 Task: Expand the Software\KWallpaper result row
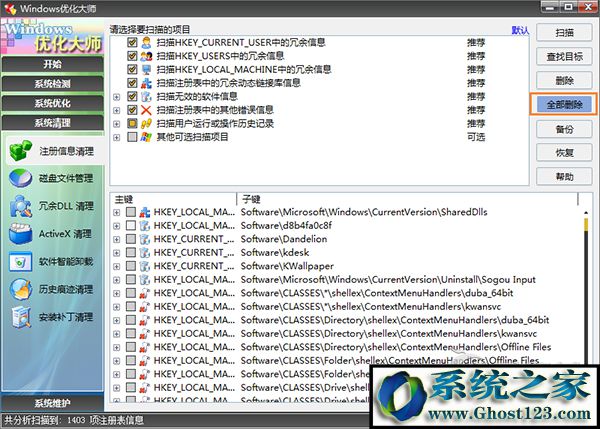[x=117, y=266]
